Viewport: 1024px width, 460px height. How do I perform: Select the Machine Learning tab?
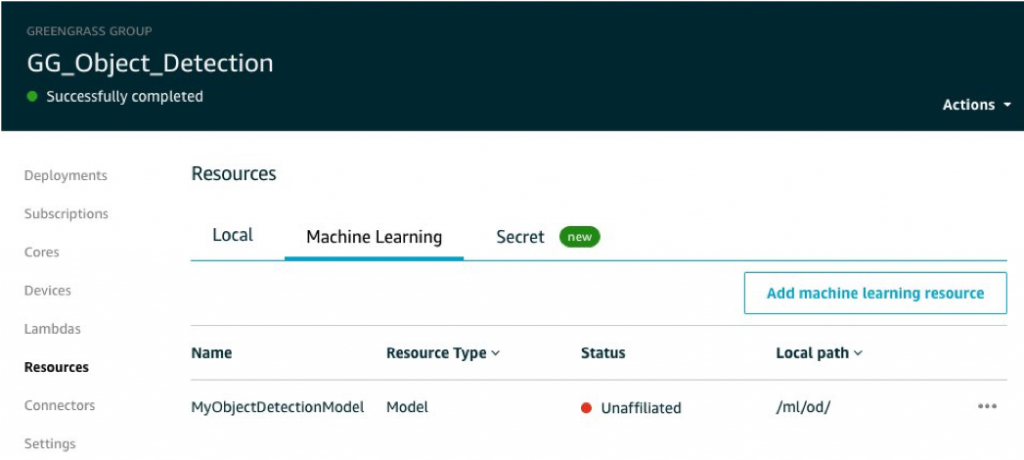pos(374,237)
